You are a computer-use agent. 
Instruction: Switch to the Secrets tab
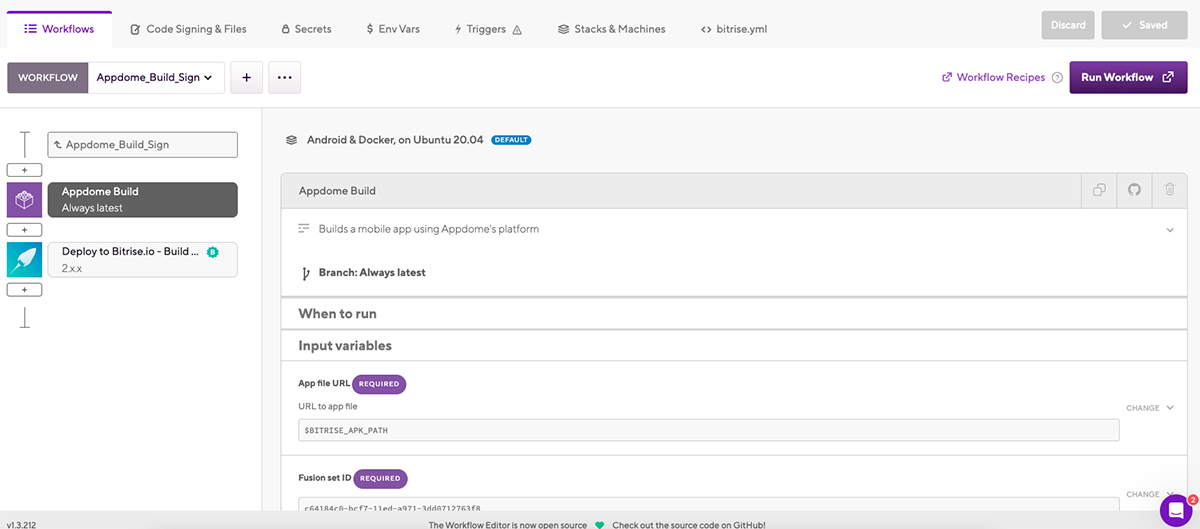tap(306, 29)
